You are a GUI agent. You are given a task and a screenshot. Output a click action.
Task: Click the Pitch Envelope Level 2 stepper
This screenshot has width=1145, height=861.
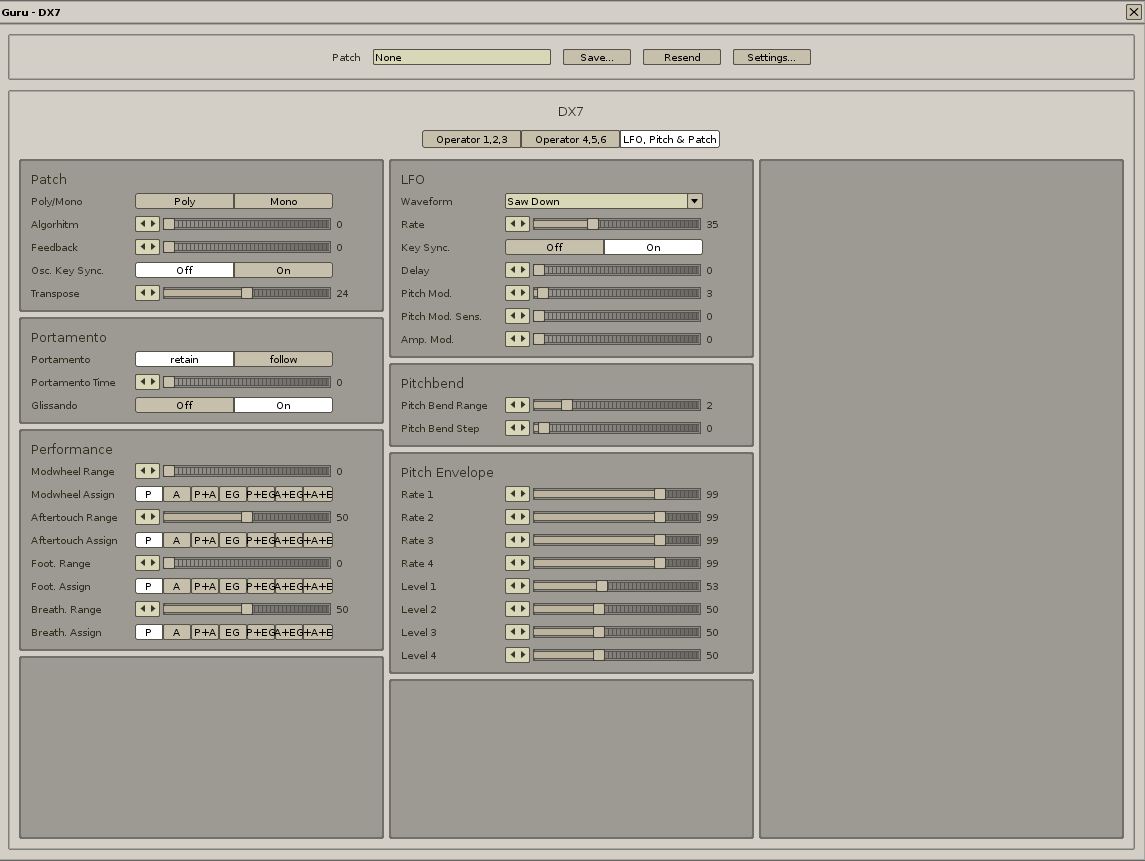pyautogui.click(x=517, y=609)
